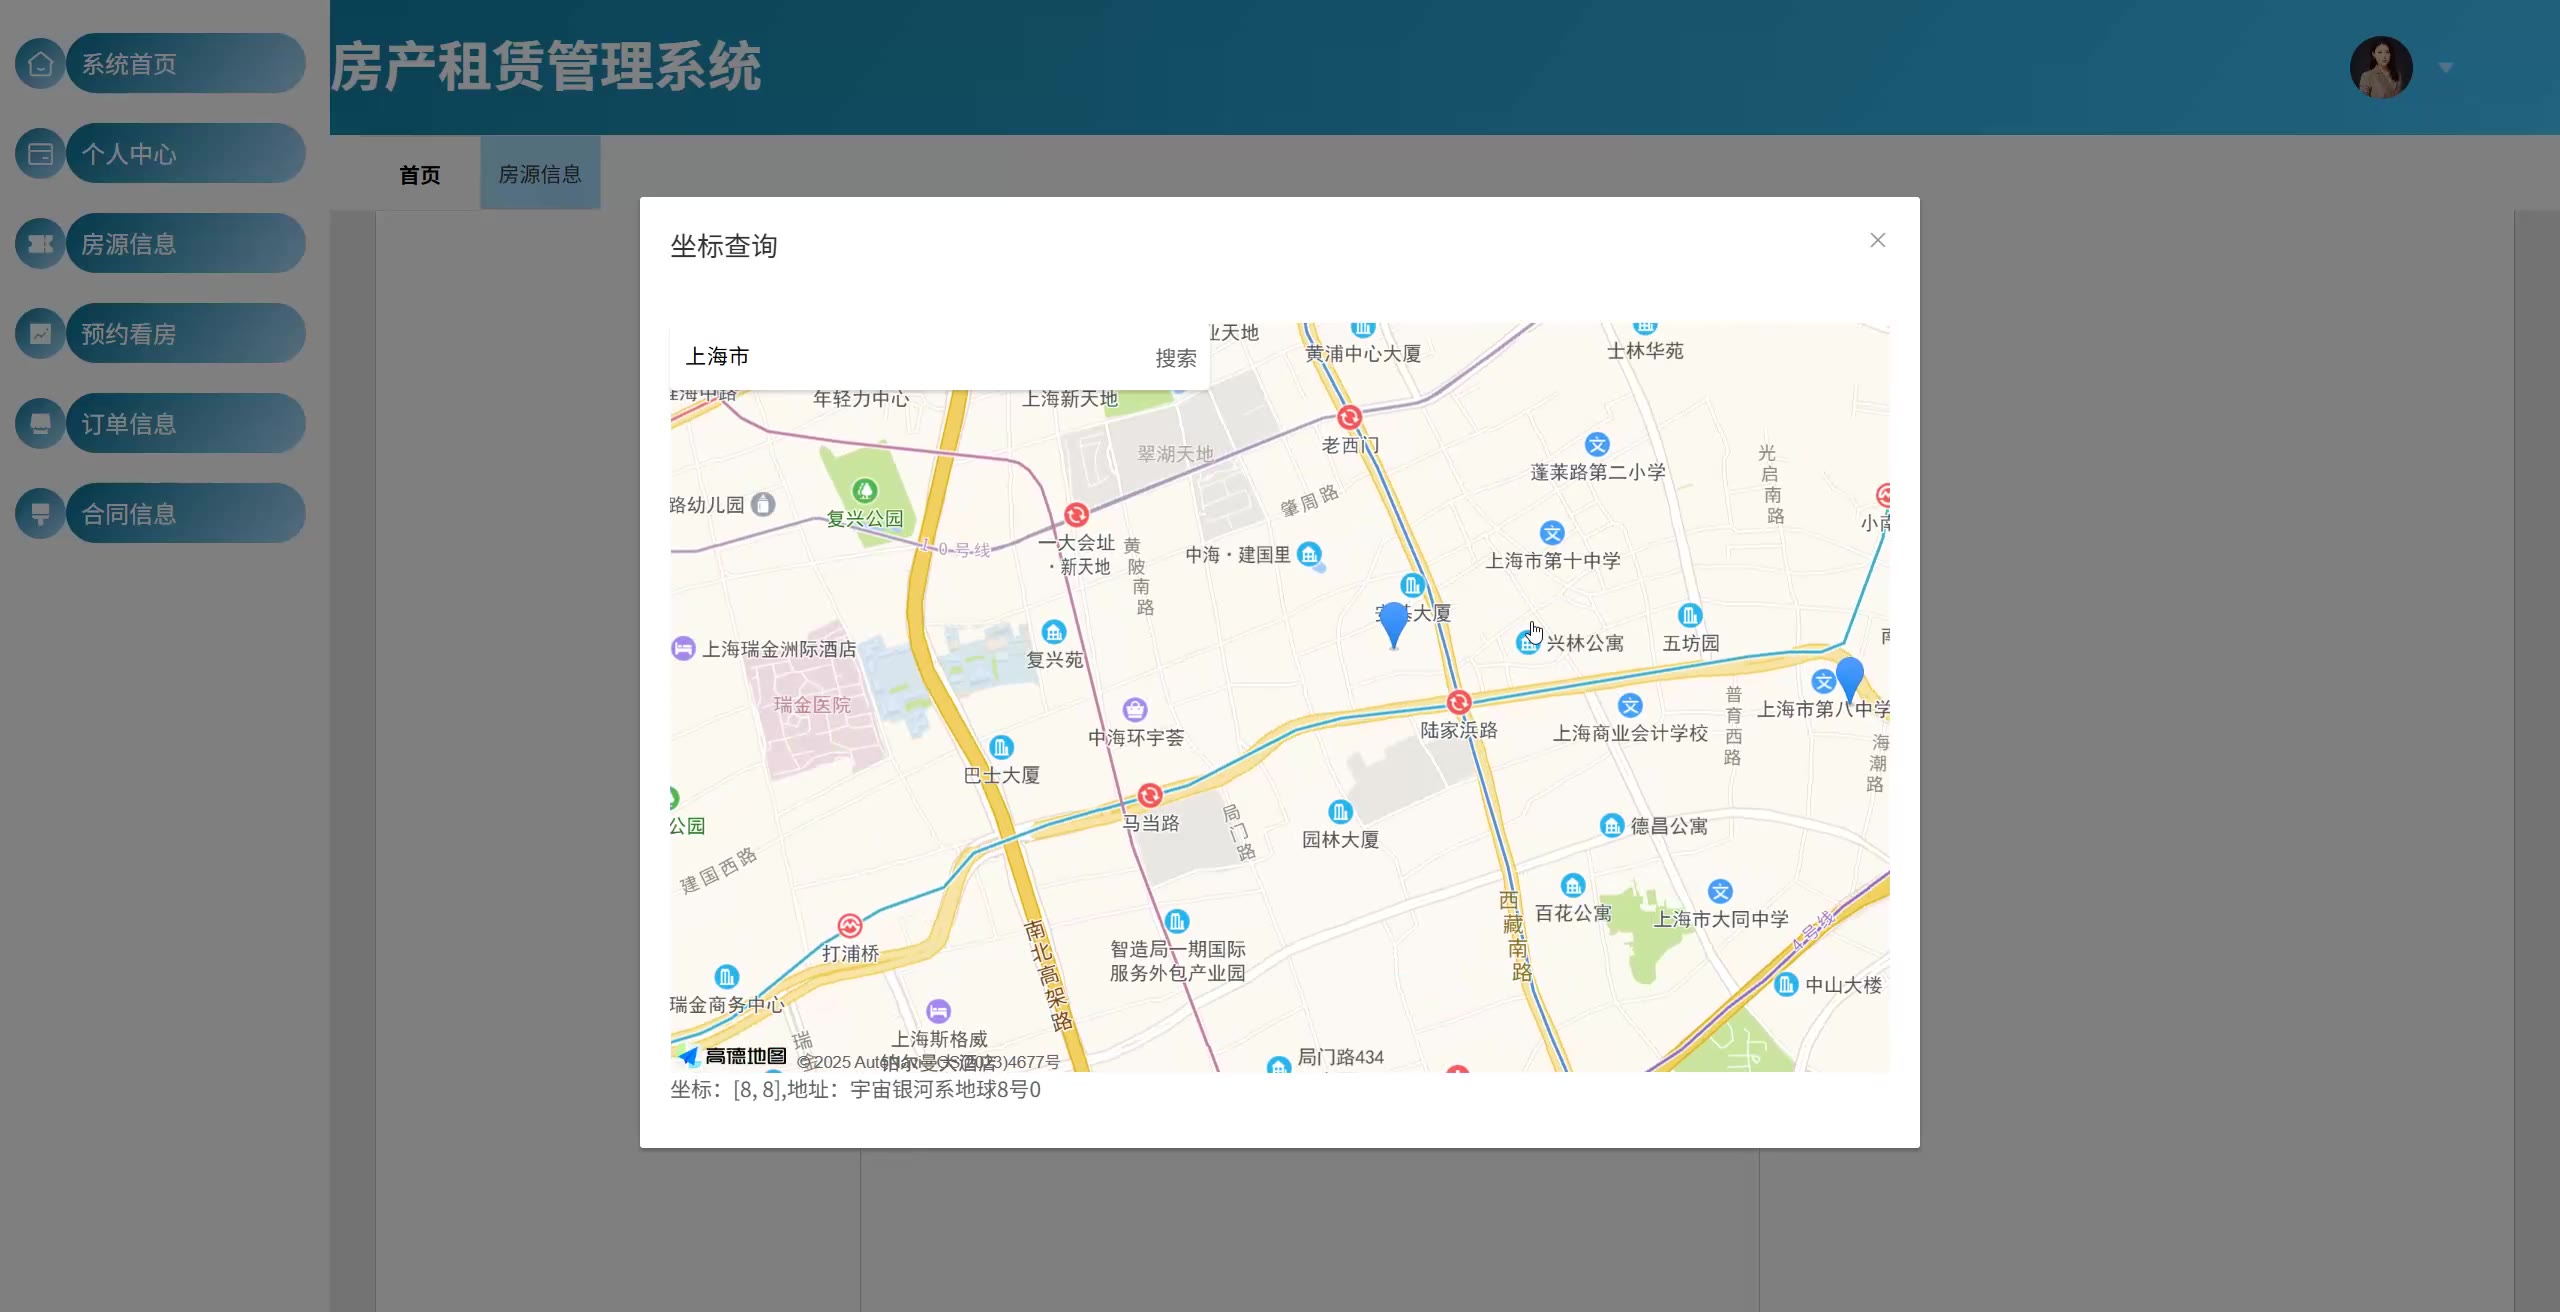Click the 老西门 metro station icon

tap(1349, 418)
